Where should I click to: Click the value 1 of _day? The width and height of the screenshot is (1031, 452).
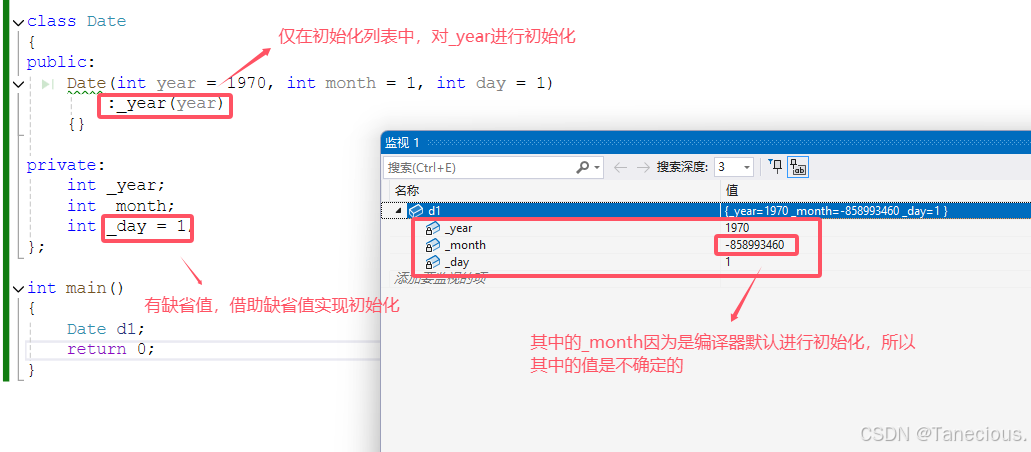[728, 263]
